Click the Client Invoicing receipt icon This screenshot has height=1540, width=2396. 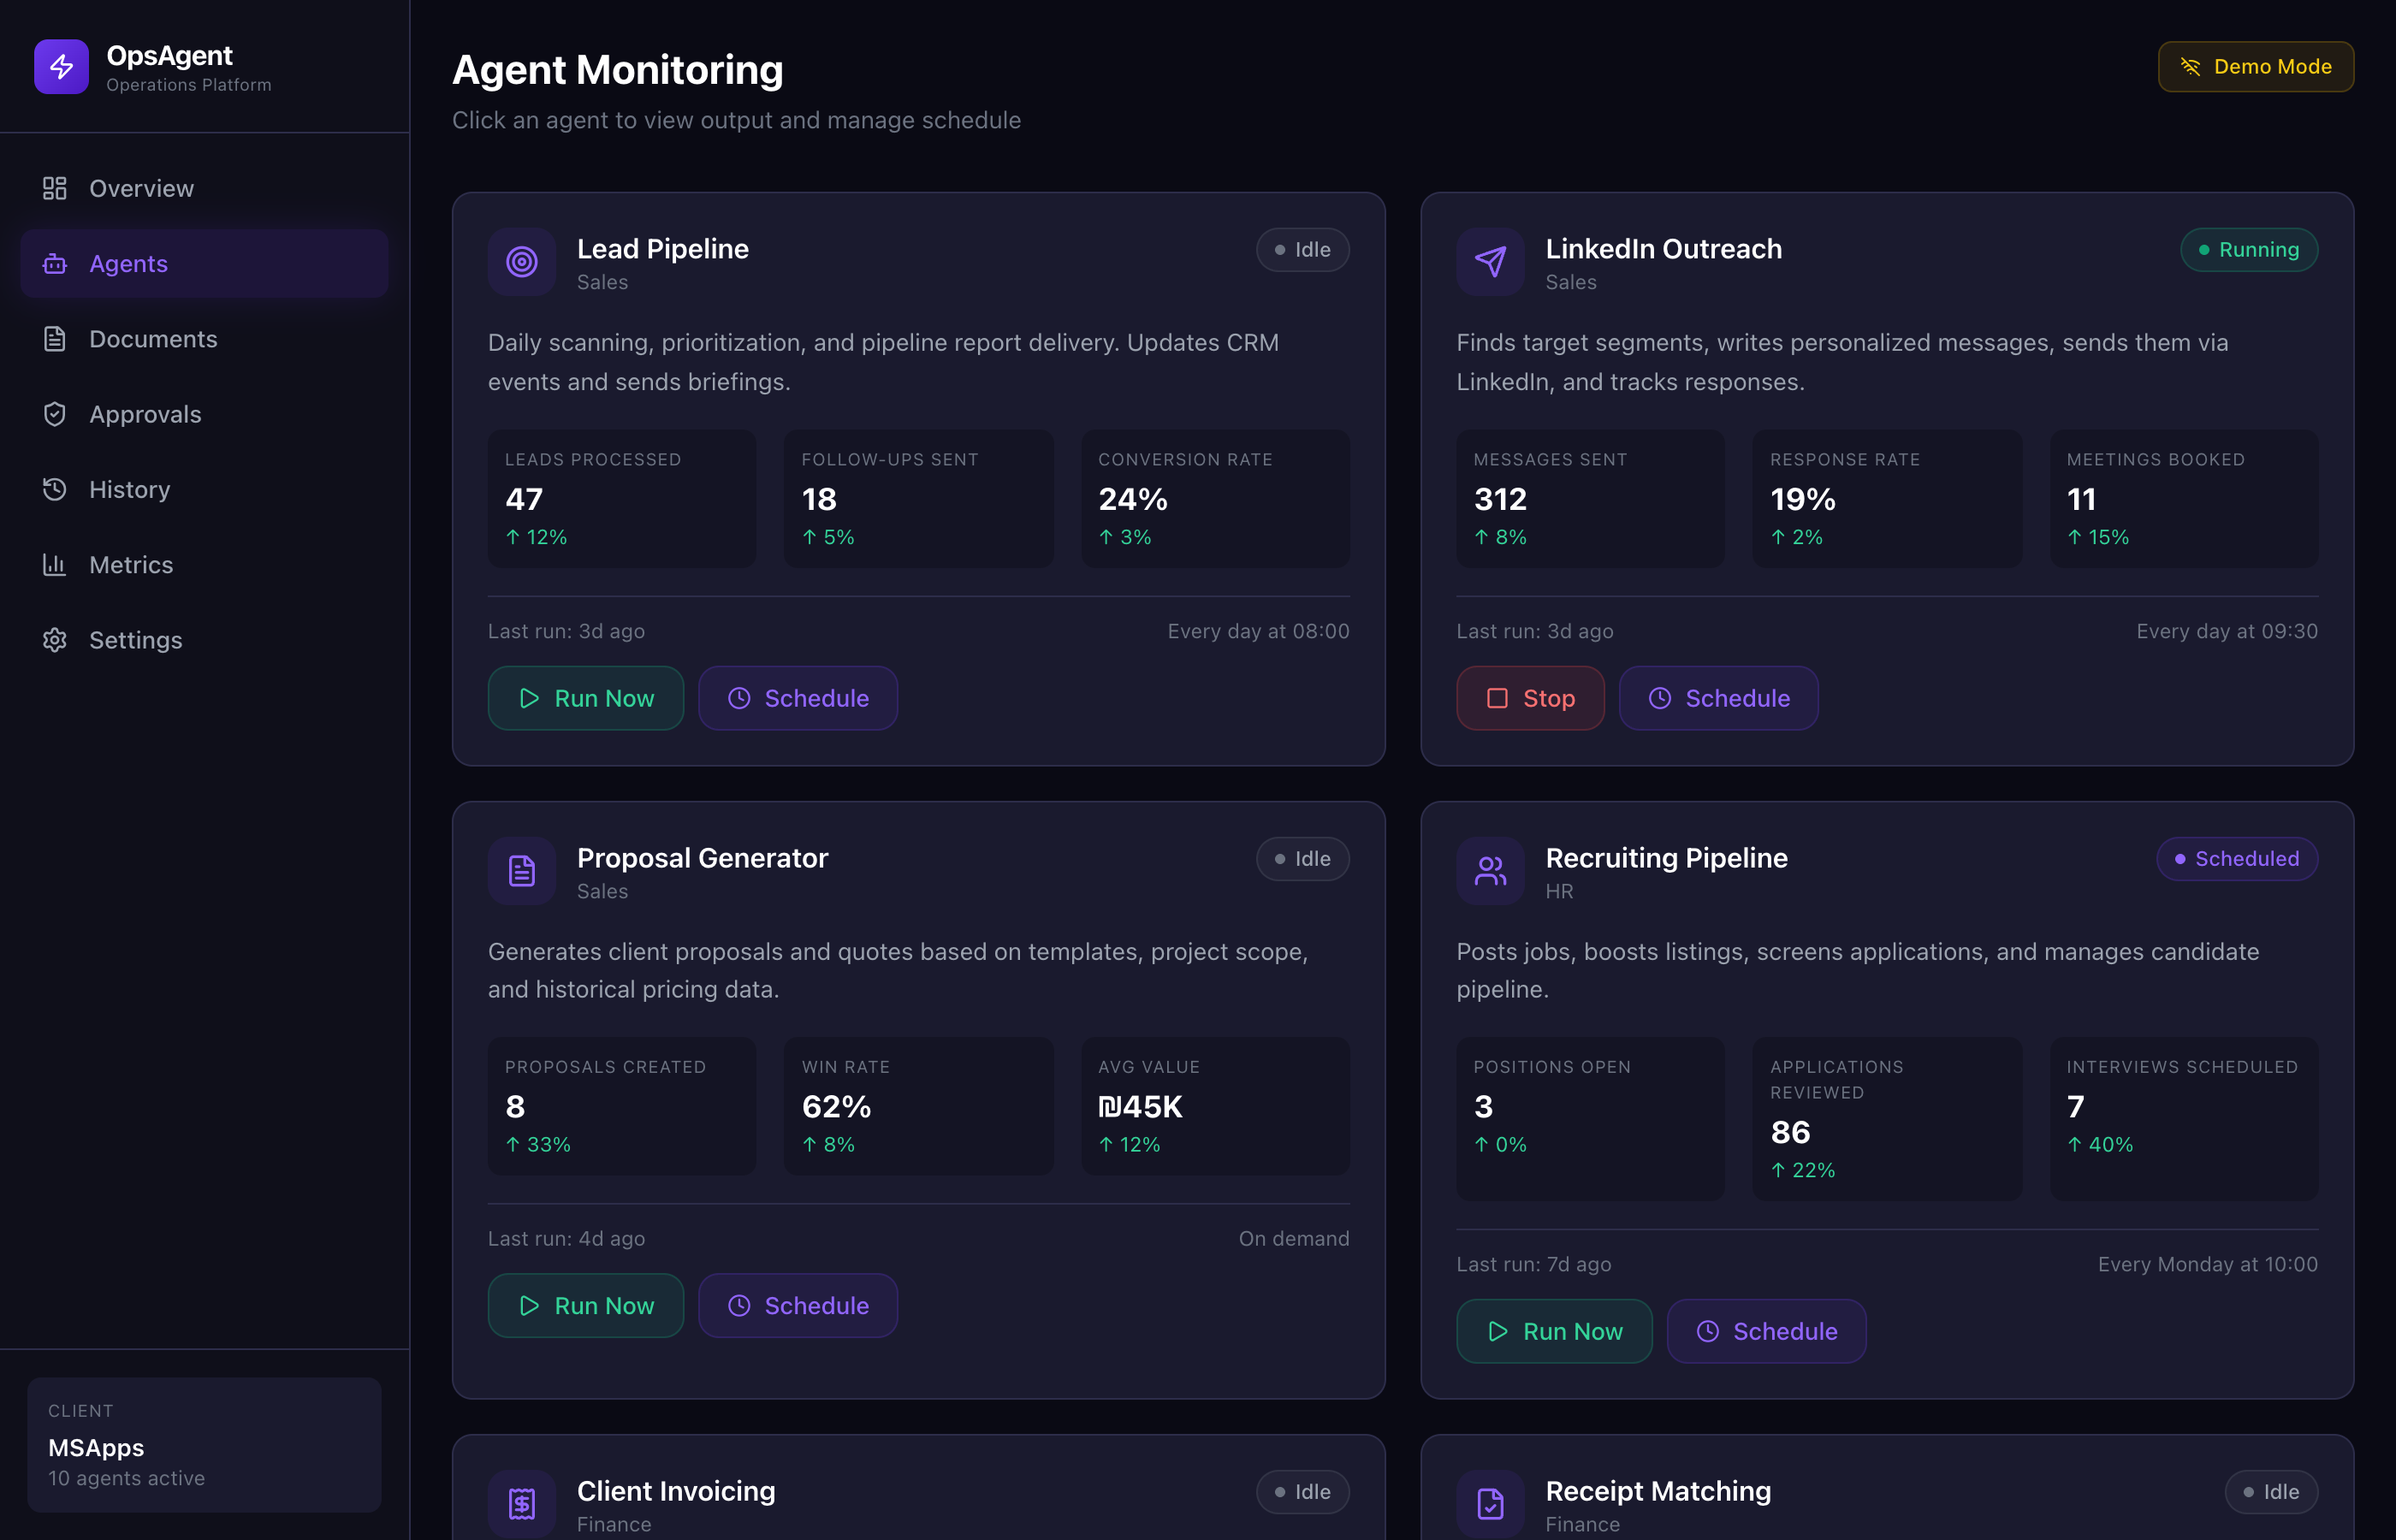pos(521,1503)
